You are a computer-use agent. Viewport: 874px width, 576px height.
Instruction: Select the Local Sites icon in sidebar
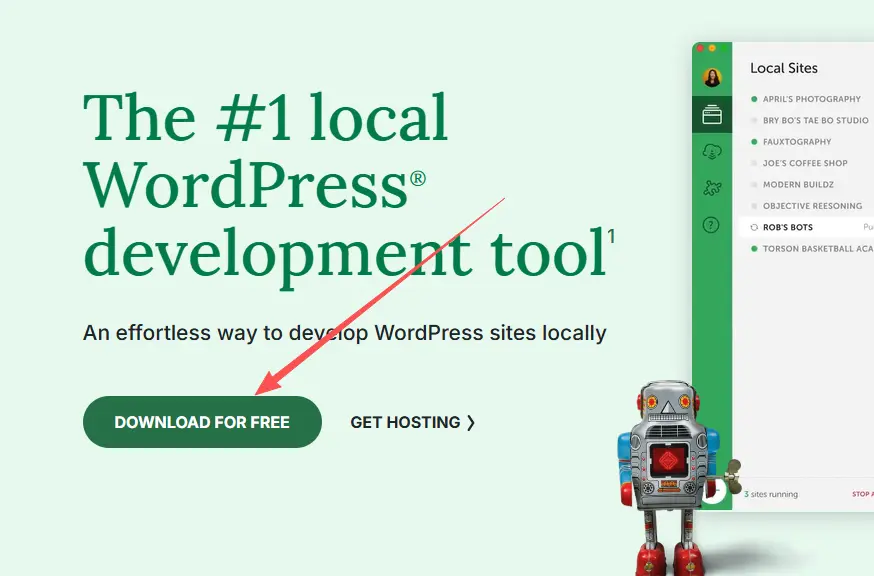pyautogui.click(x=712, y=115)
